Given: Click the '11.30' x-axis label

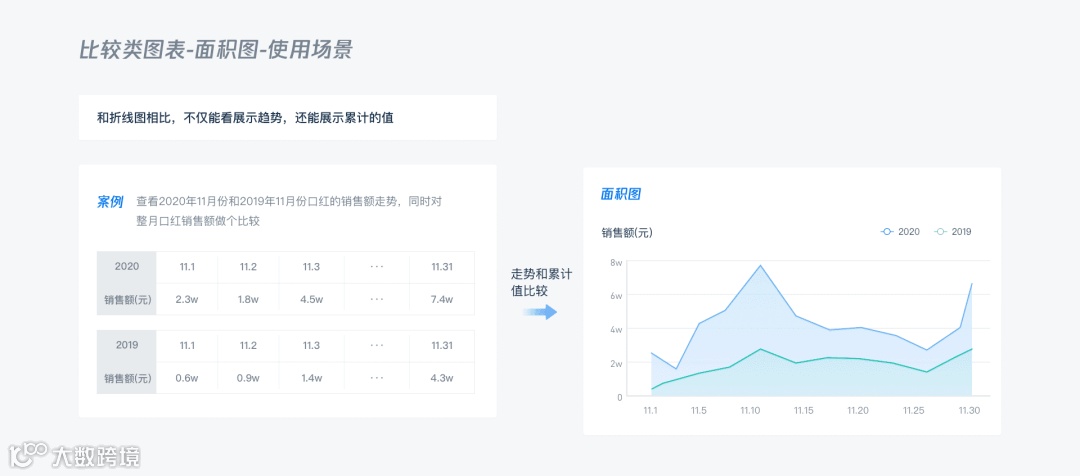Looking at the screenshot, I should (969, 411).
